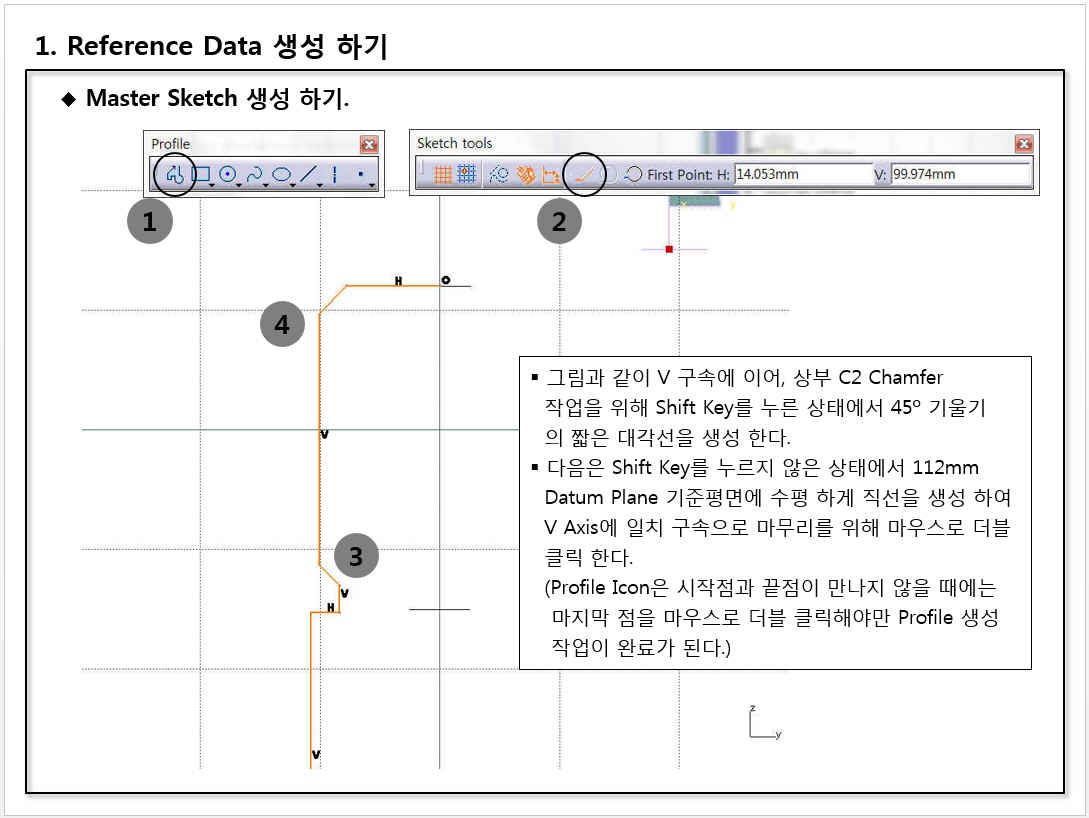Toggle Geometrical Constraints option
1089x818 pixels.
pyautogui.click(x=526, y=174)
